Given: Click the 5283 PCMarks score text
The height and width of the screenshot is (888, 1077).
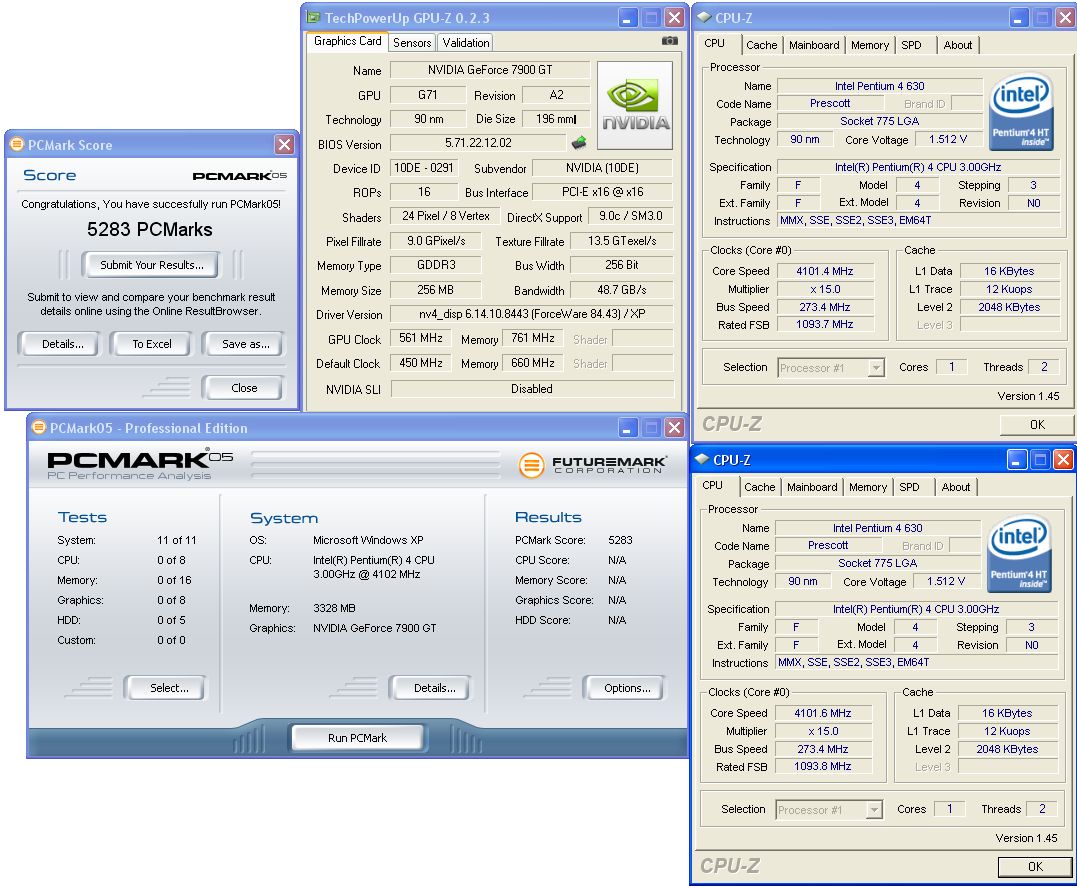Looking at the screenshot, I should [150, 229].
